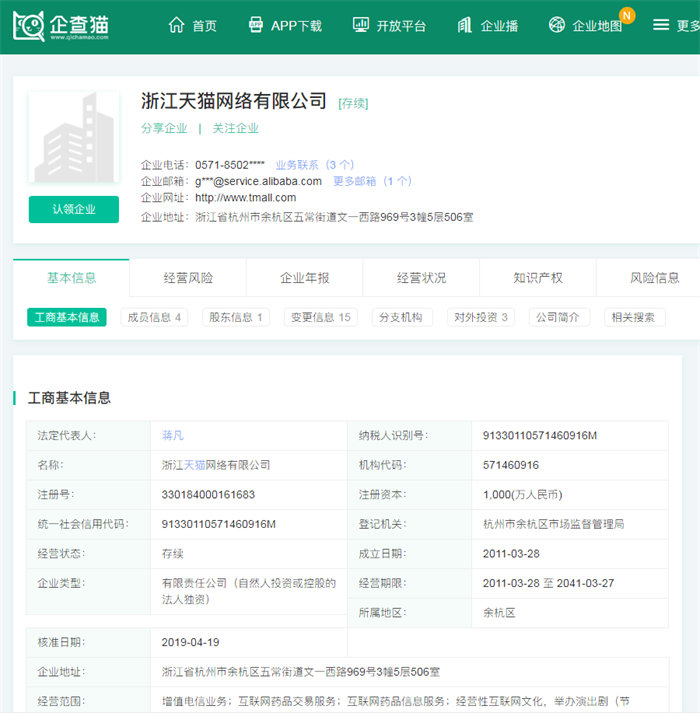700x716 pixels.
Task: Click organization code 571460916
Action: point(511,465)
